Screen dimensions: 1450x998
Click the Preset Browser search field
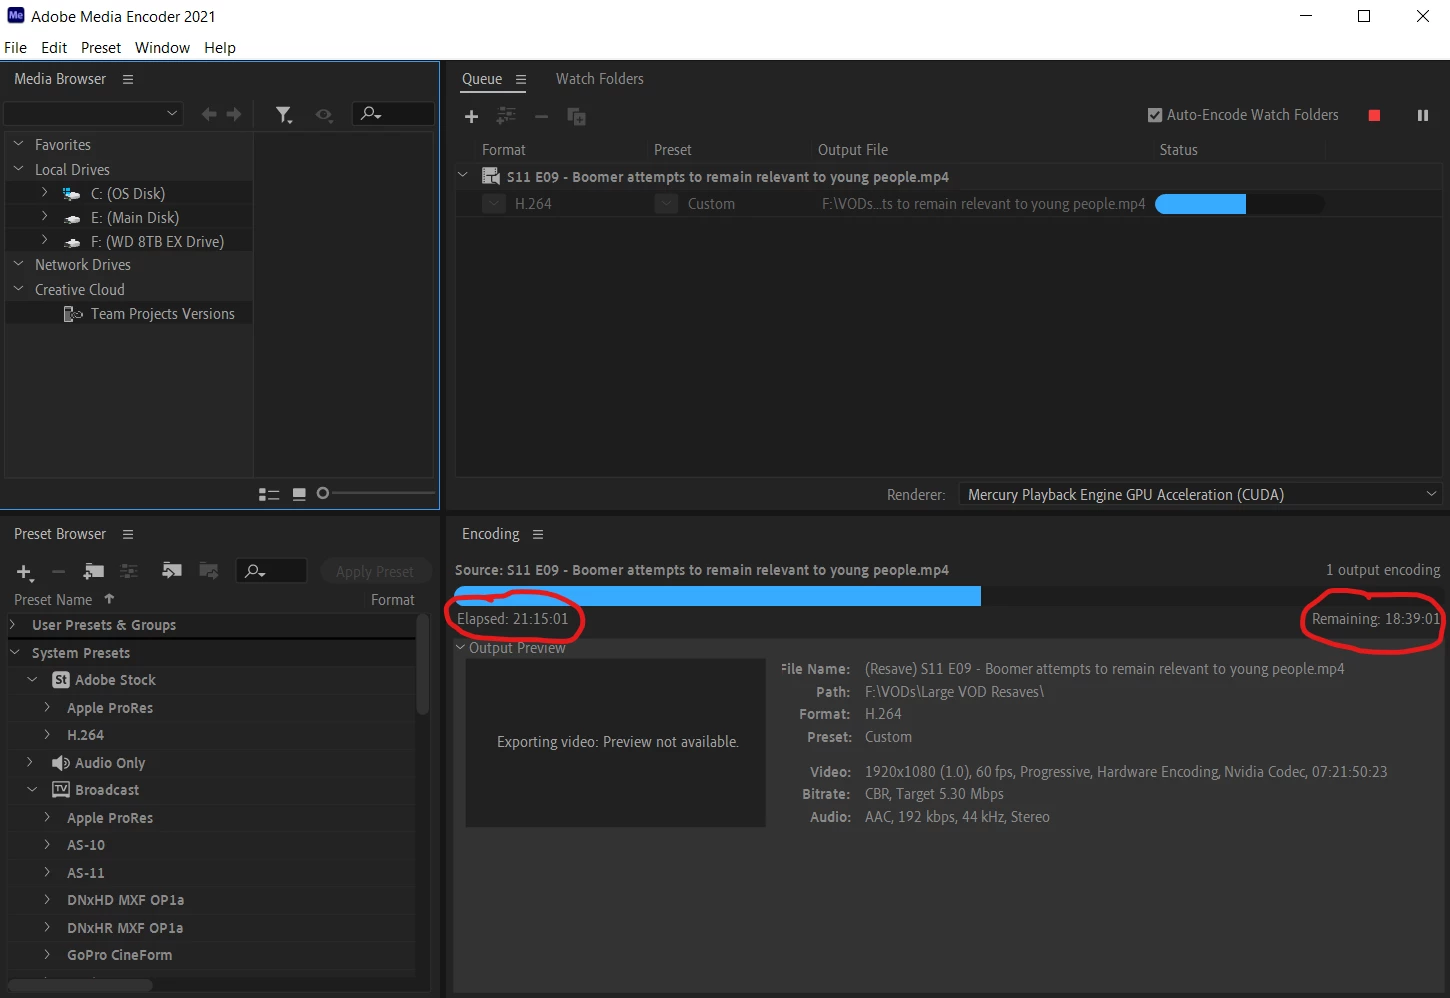271,570
